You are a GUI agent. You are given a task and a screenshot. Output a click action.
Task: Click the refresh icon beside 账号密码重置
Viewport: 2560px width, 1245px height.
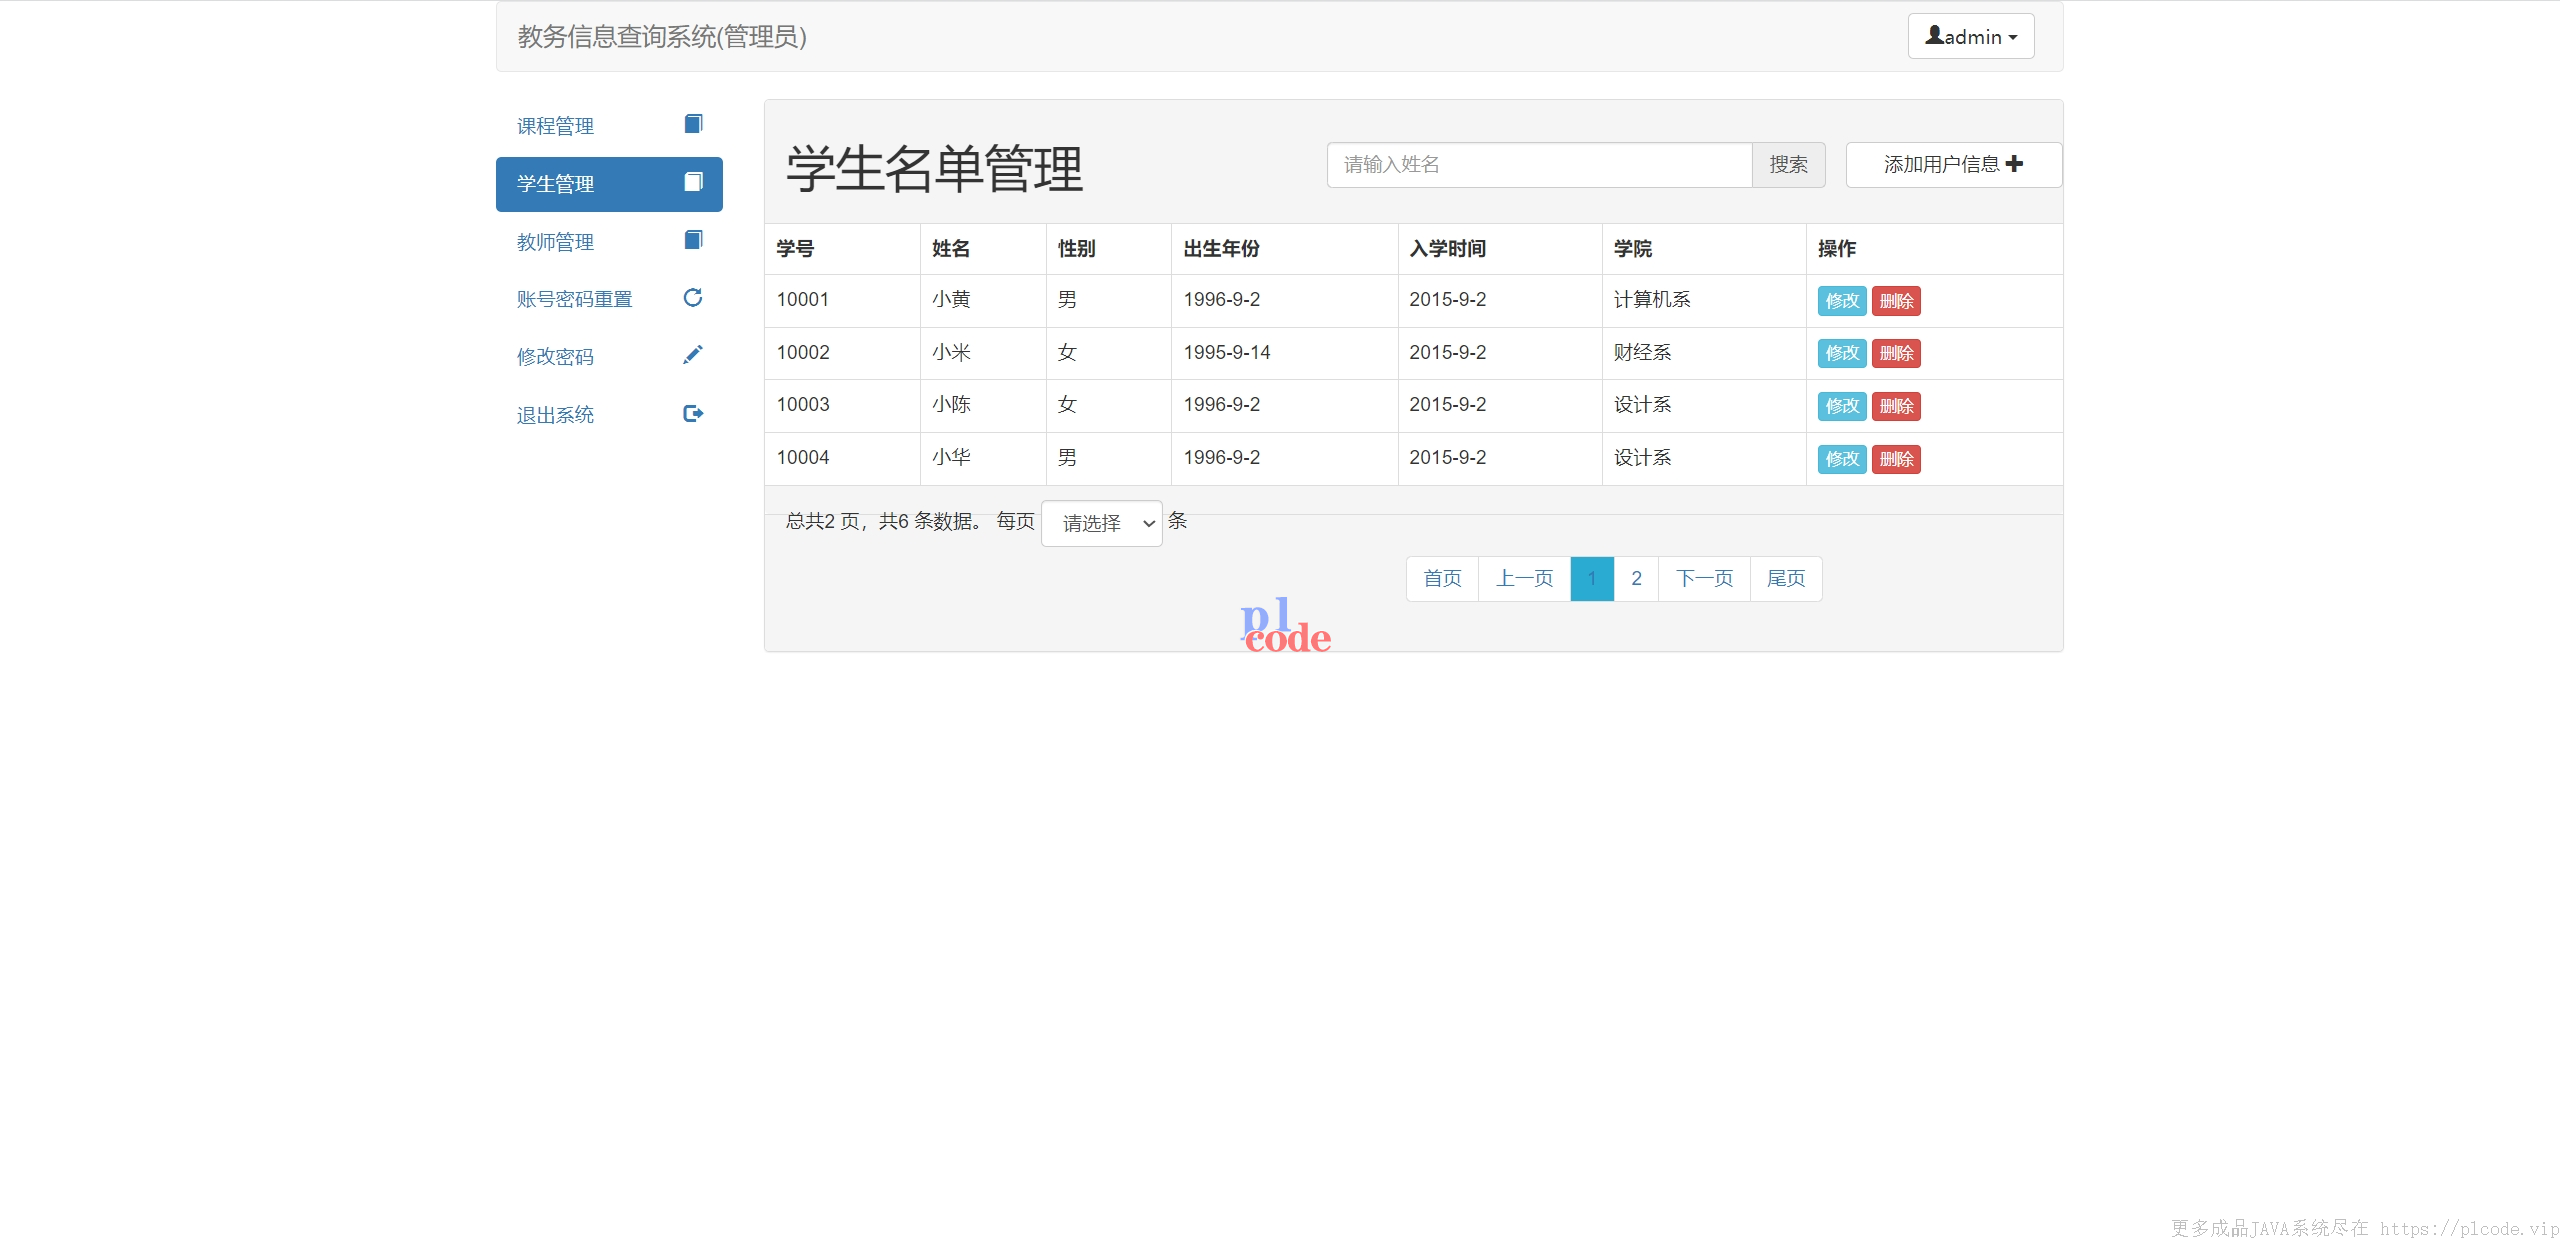click(693, 297)
